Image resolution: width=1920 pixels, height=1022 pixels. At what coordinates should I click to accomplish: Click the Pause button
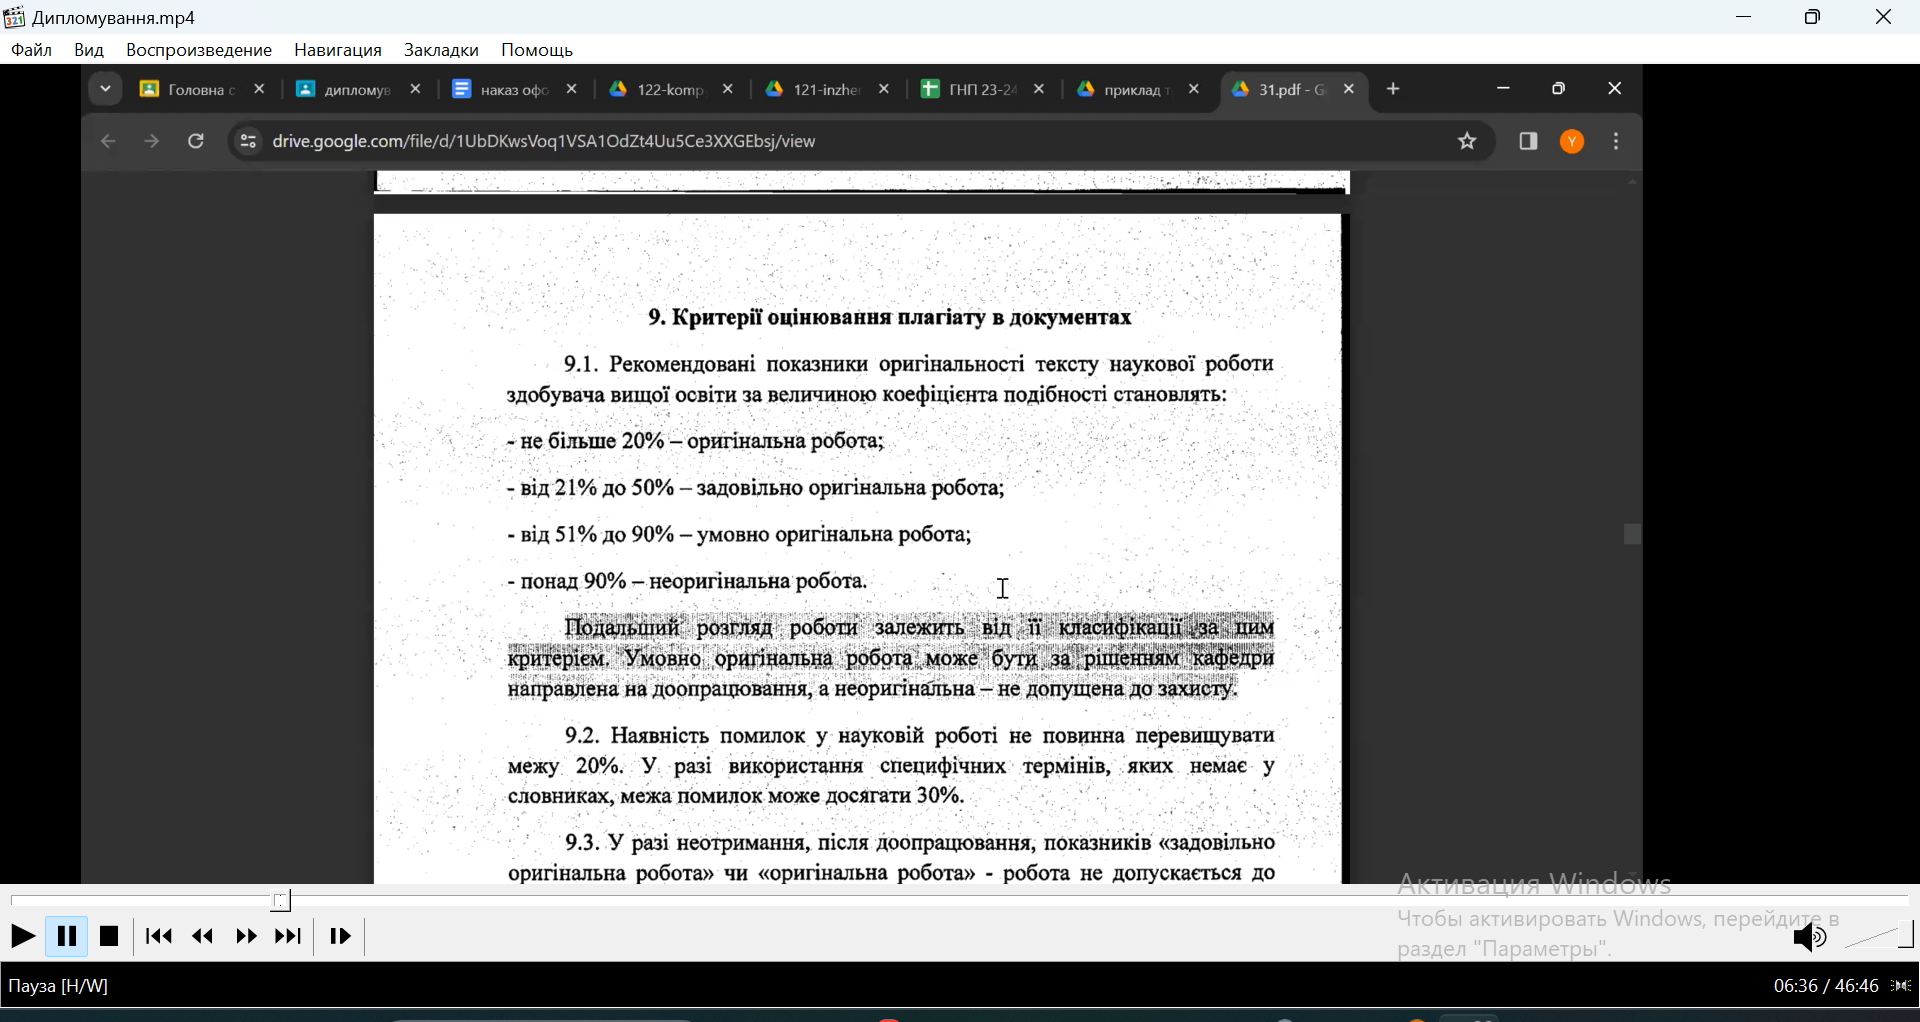click(x=67, y=937)
